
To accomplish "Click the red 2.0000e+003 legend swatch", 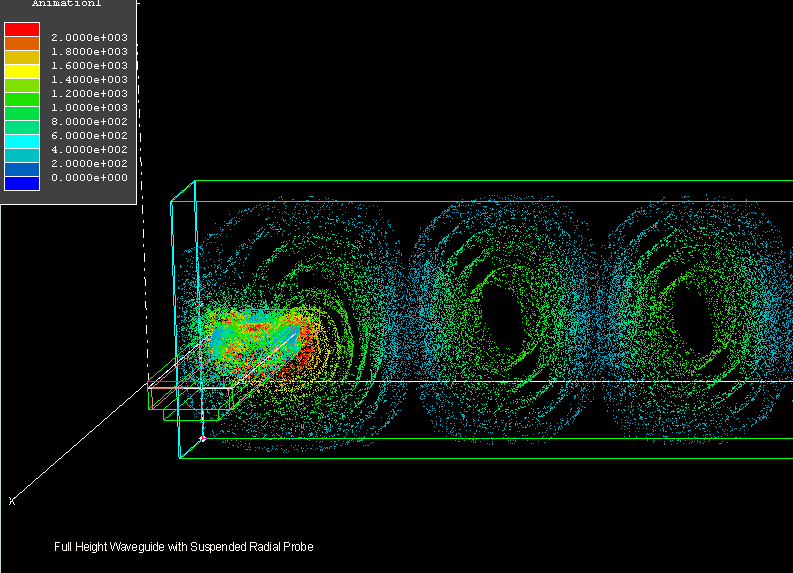I will (x=22, y=30).
